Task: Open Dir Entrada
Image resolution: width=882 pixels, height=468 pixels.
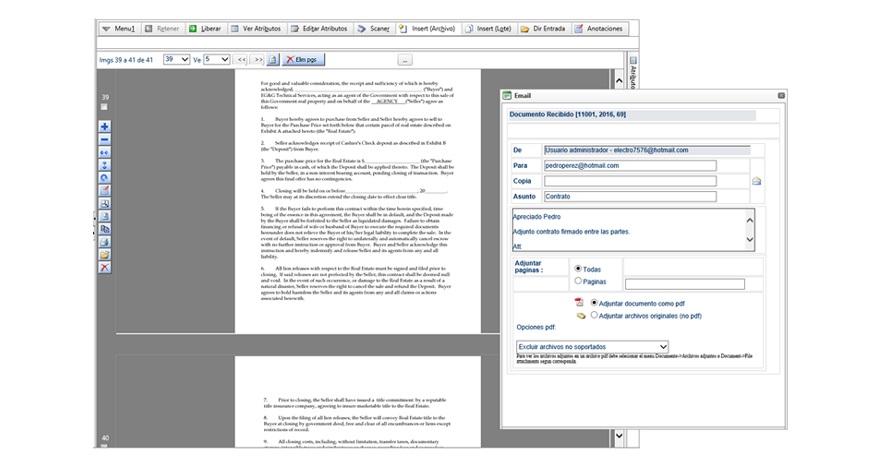Action: [x=543, y=29]
